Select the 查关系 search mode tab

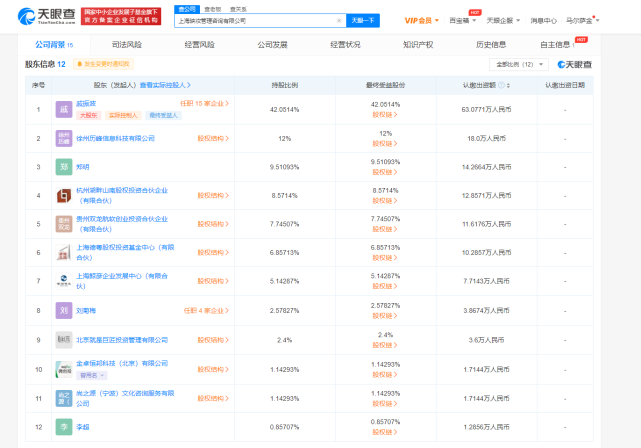(x=238, y=9)
